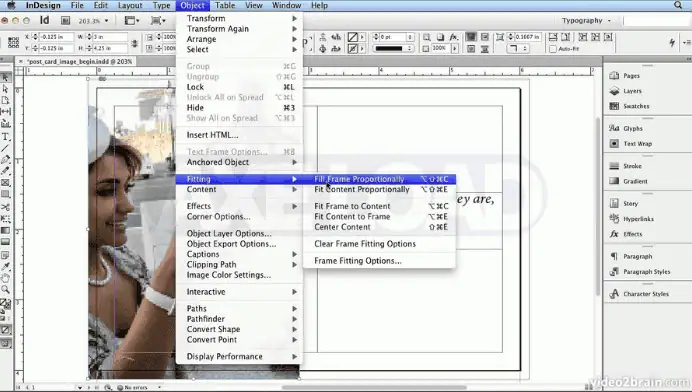692x392 pixels.
Task: Click the height H field
Action: (109, 48)
